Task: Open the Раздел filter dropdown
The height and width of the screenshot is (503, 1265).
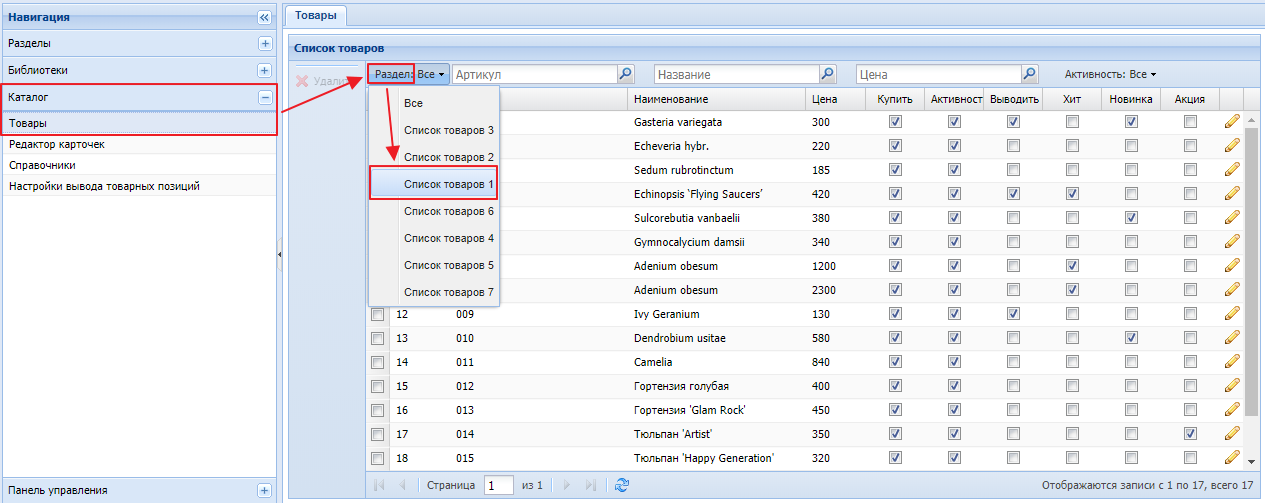Action: tap(408, 74)
